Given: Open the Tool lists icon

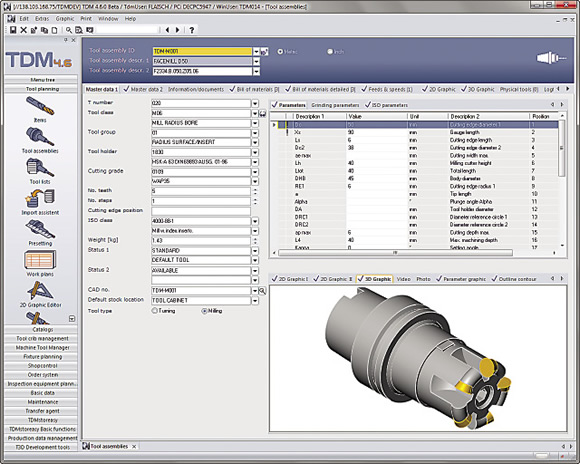Looking at the screenshot, I should click(x=40, y=168).
